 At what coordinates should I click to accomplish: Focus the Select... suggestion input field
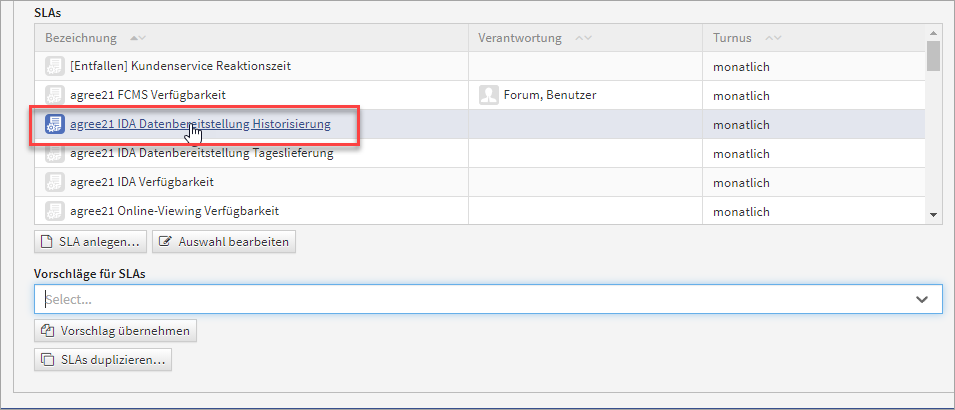pyautogui.click(x=470, y=299)
